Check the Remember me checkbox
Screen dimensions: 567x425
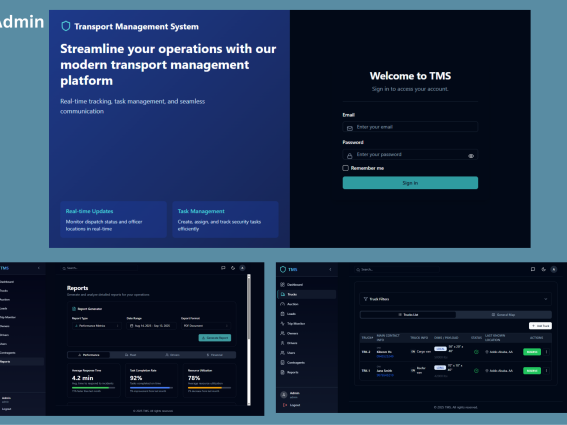coord(345,168)
